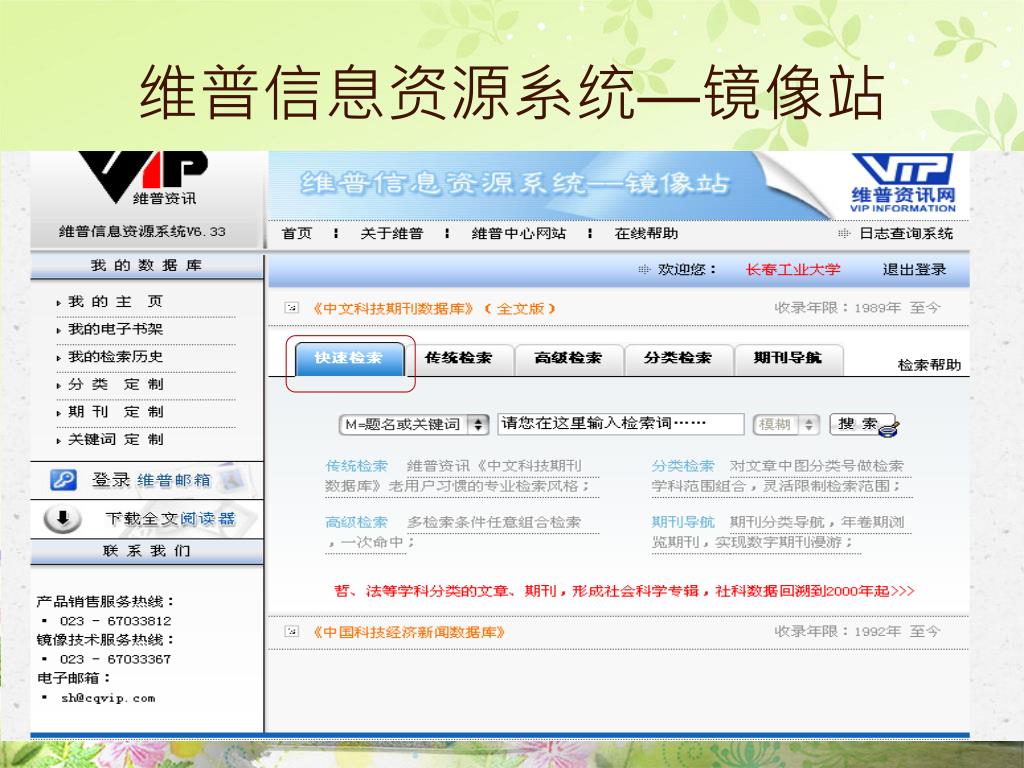Open 关于维普 navigation item
Screen dimensions: 1024x768
tap(392, 234)
